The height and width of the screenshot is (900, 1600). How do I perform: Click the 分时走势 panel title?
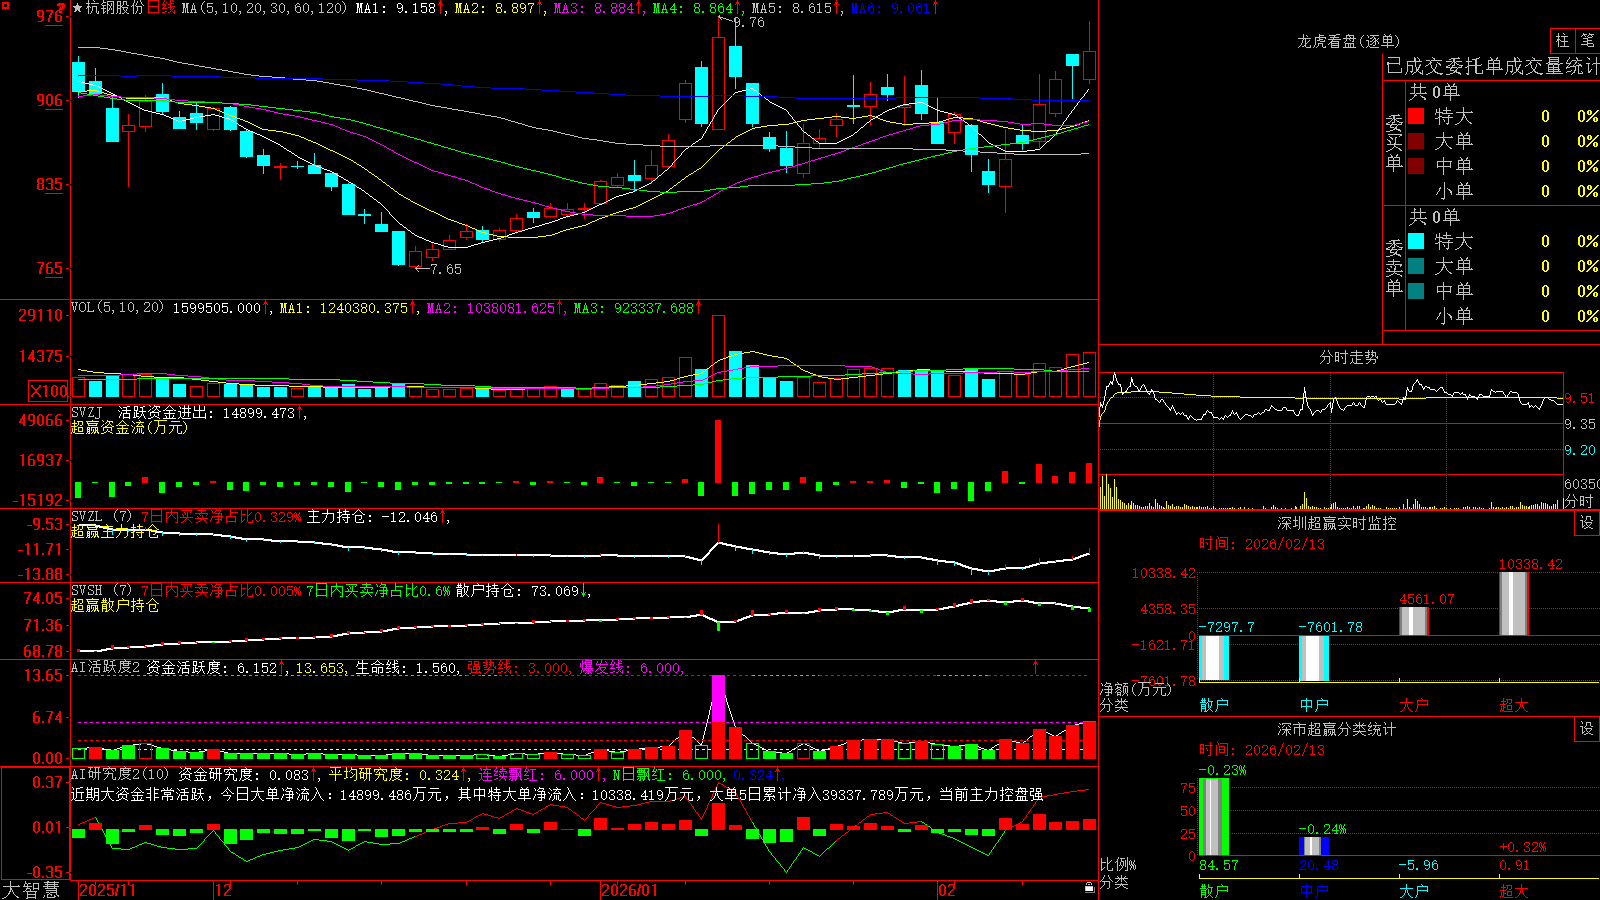pyautogui.click(x=1348, y=357)
